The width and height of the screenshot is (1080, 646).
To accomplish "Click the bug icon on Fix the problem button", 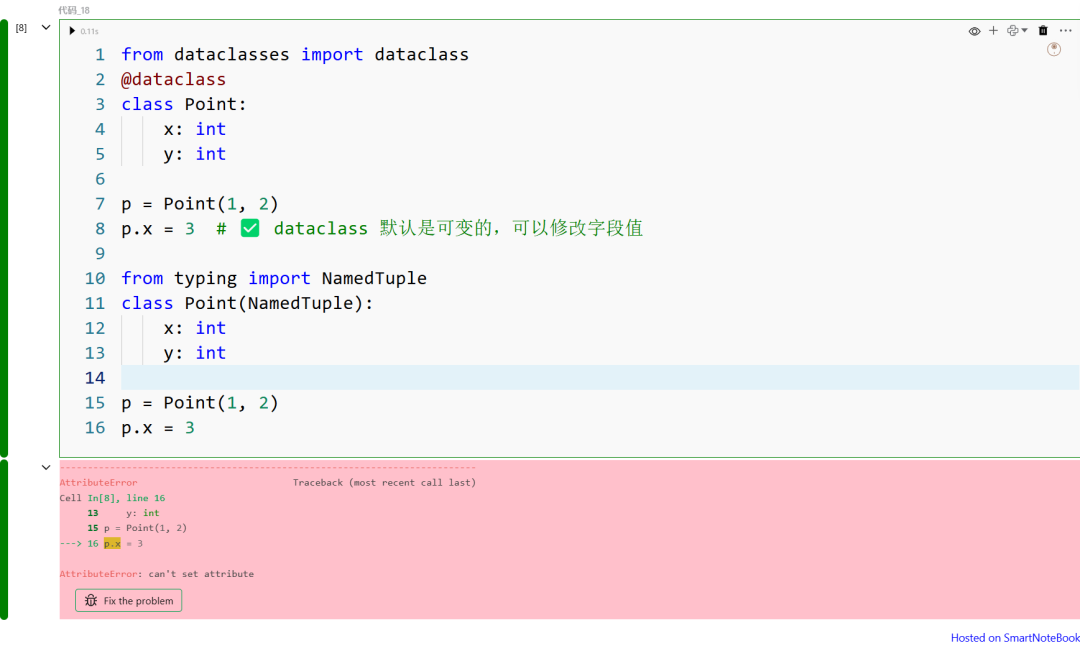I will (90, 600).
